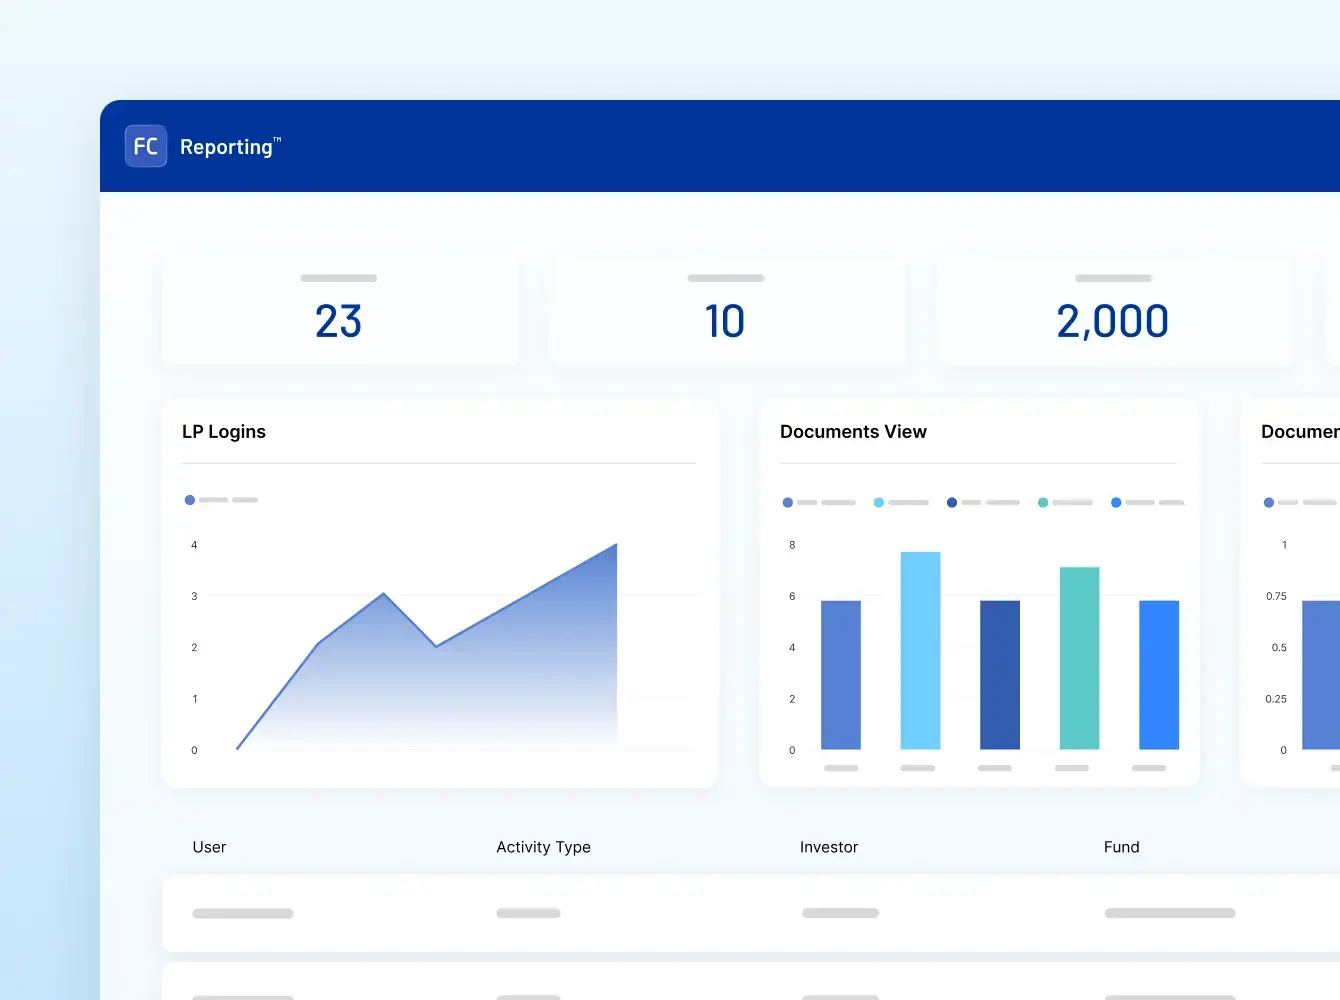Screen dimensions: 1340x1000
Task: Open the Fund column filter
Action: (x=1120, y=847)
